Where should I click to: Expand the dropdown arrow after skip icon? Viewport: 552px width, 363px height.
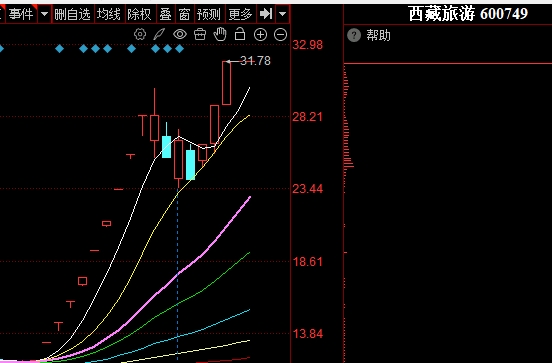tap(282, 14)
